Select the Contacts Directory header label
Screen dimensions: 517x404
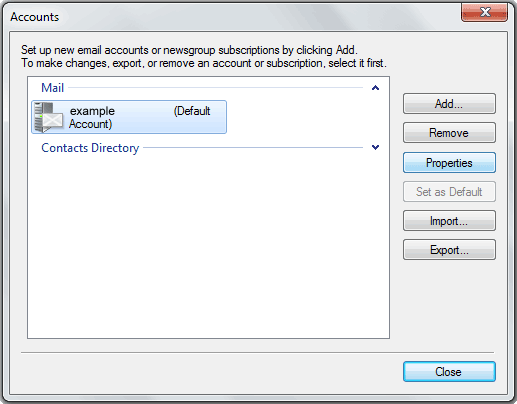pos(90,148)
